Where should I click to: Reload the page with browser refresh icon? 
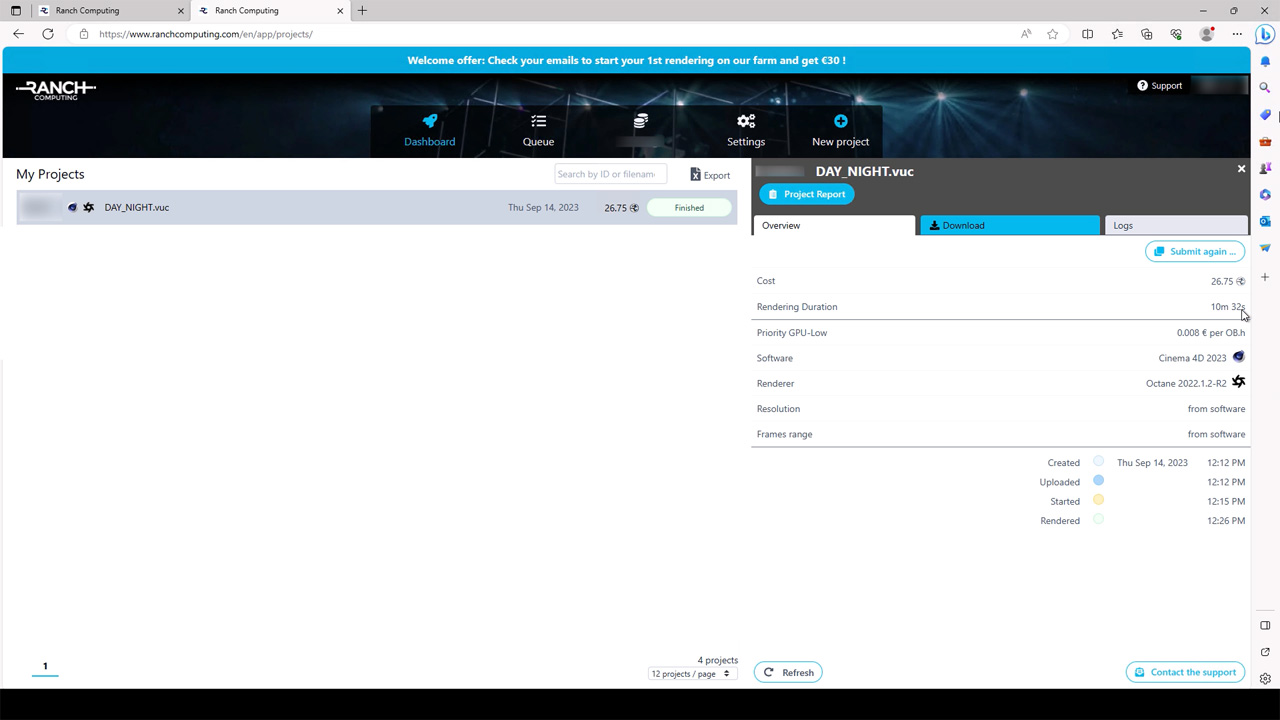[48, 34]
